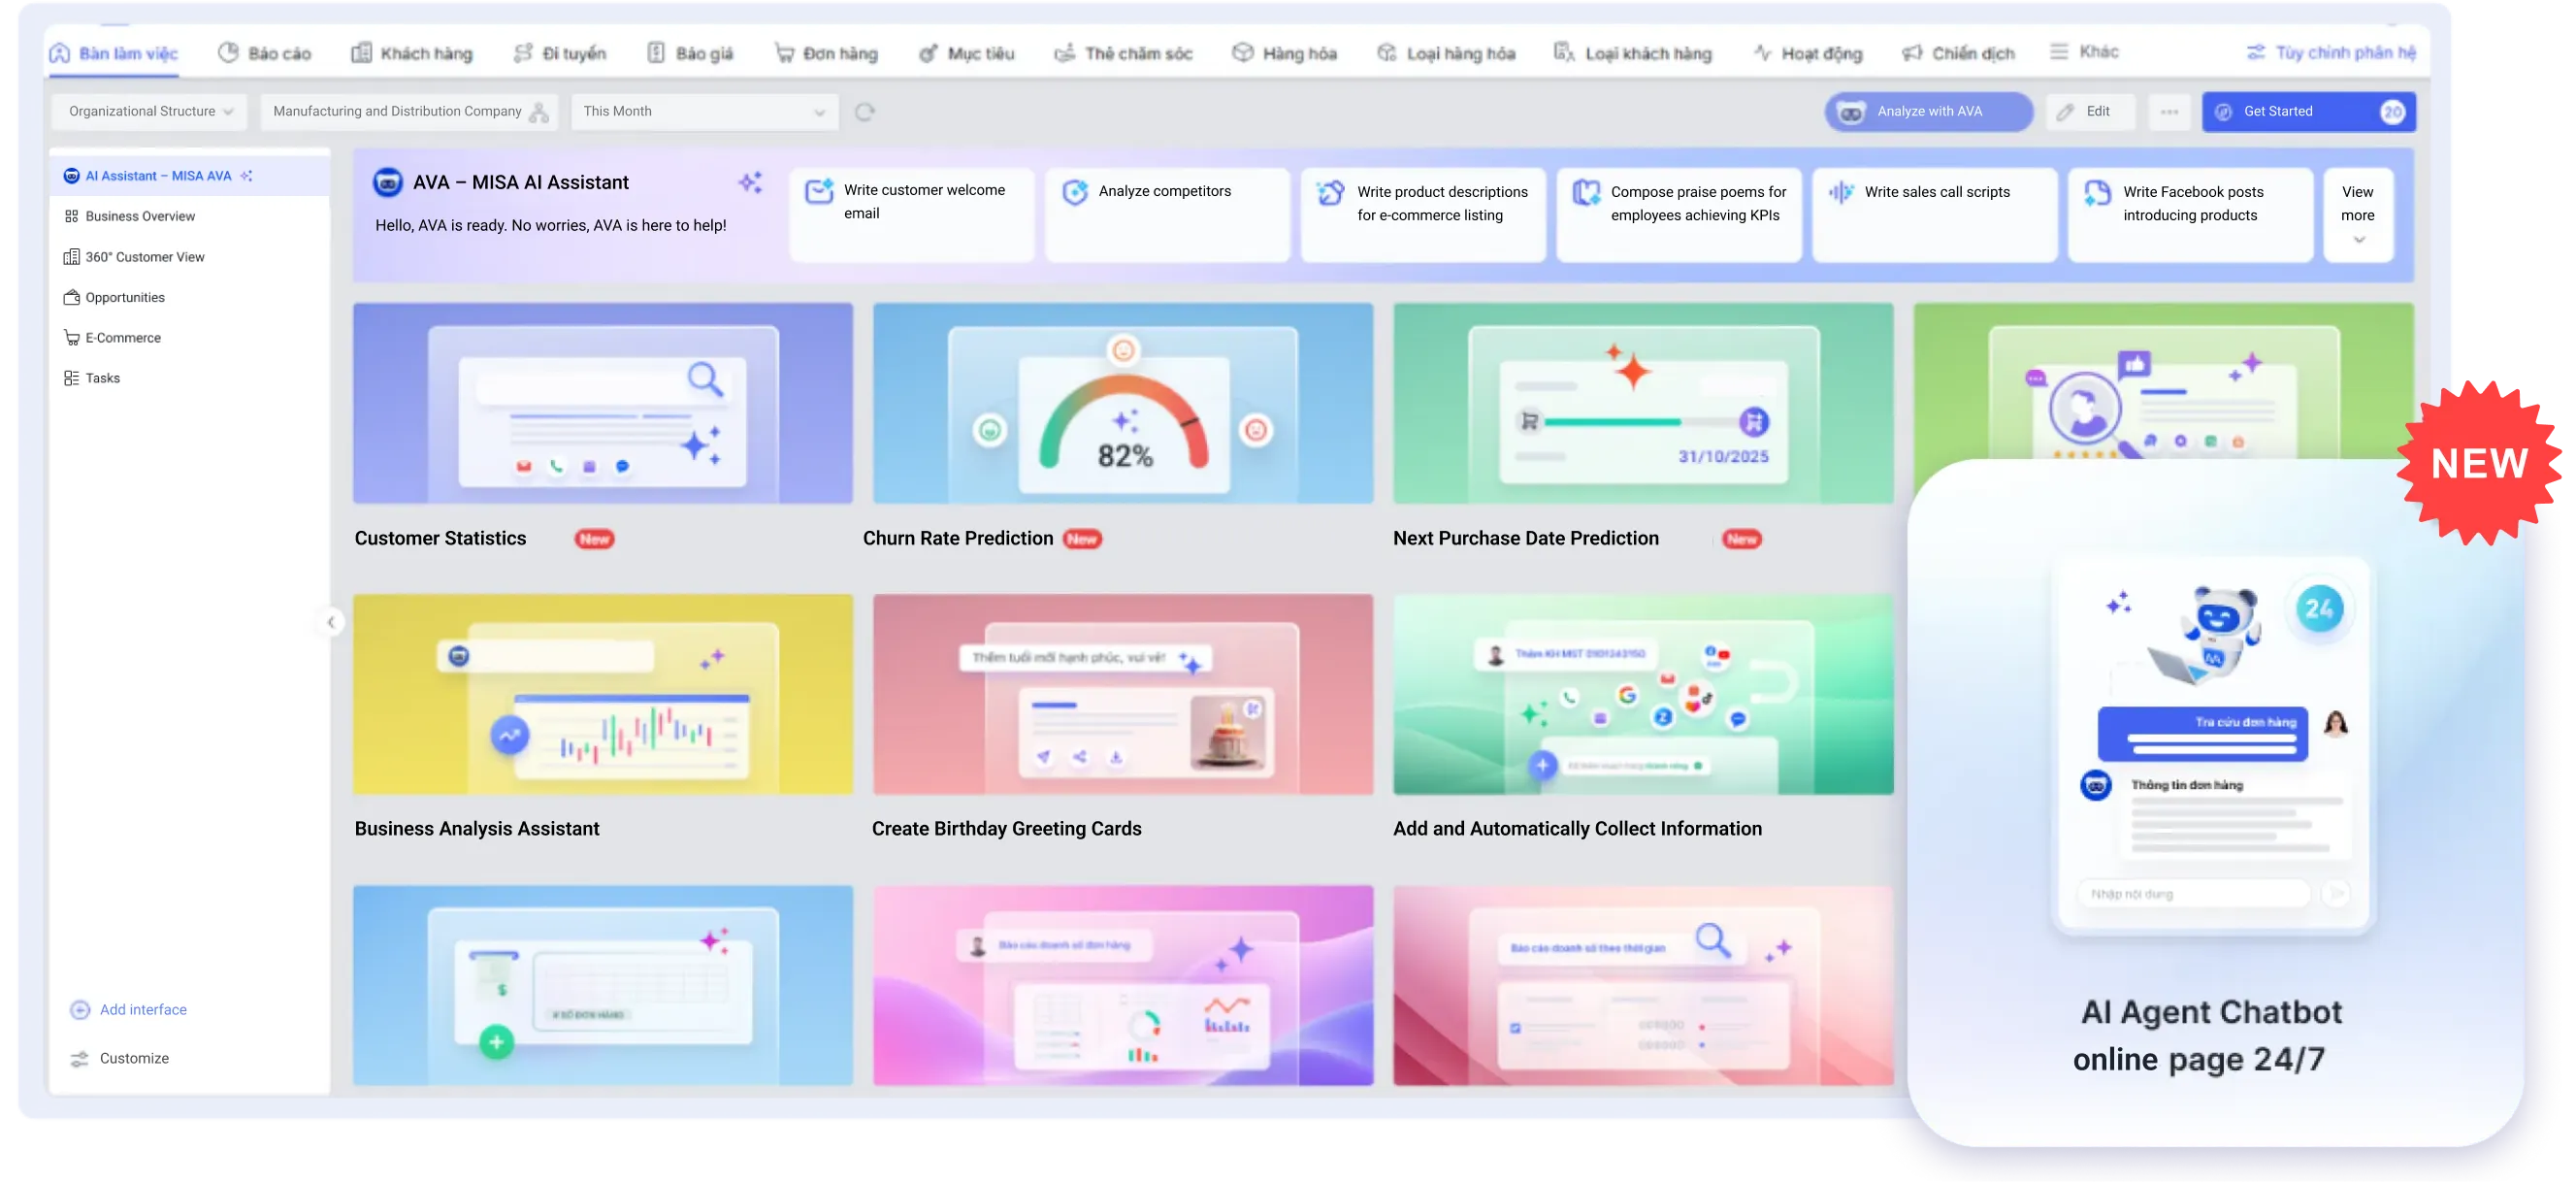This screenshot has width=2576, height=1182.
Task: Collapse the left sidebar with arrow handle
Action: pyautogui.click(x=331, y=622)
